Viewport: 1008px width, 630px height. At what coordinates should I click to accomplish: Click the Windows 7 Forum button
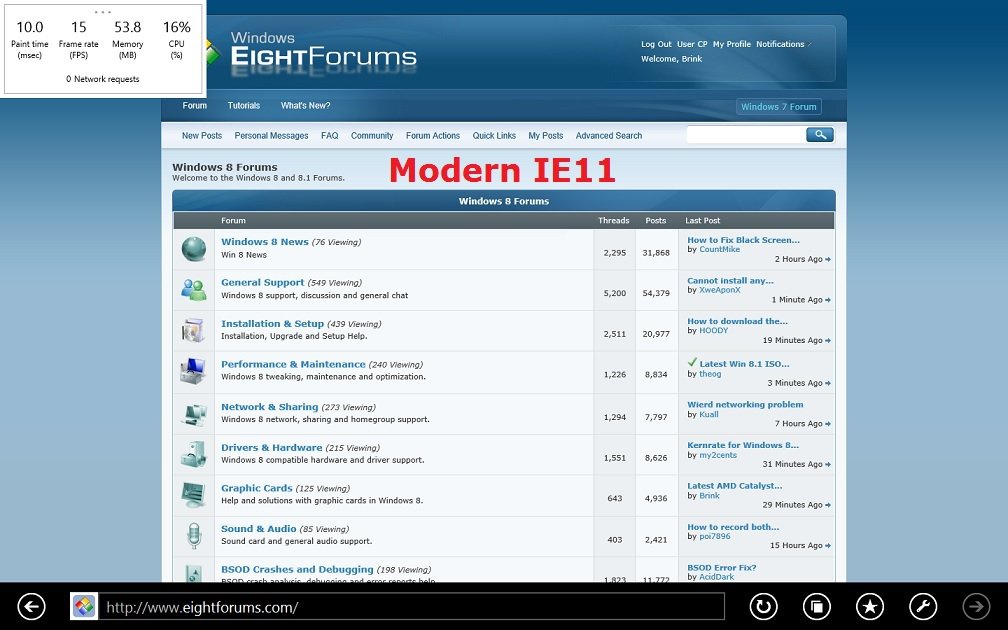pyautogui.click(x=779, y=107)
